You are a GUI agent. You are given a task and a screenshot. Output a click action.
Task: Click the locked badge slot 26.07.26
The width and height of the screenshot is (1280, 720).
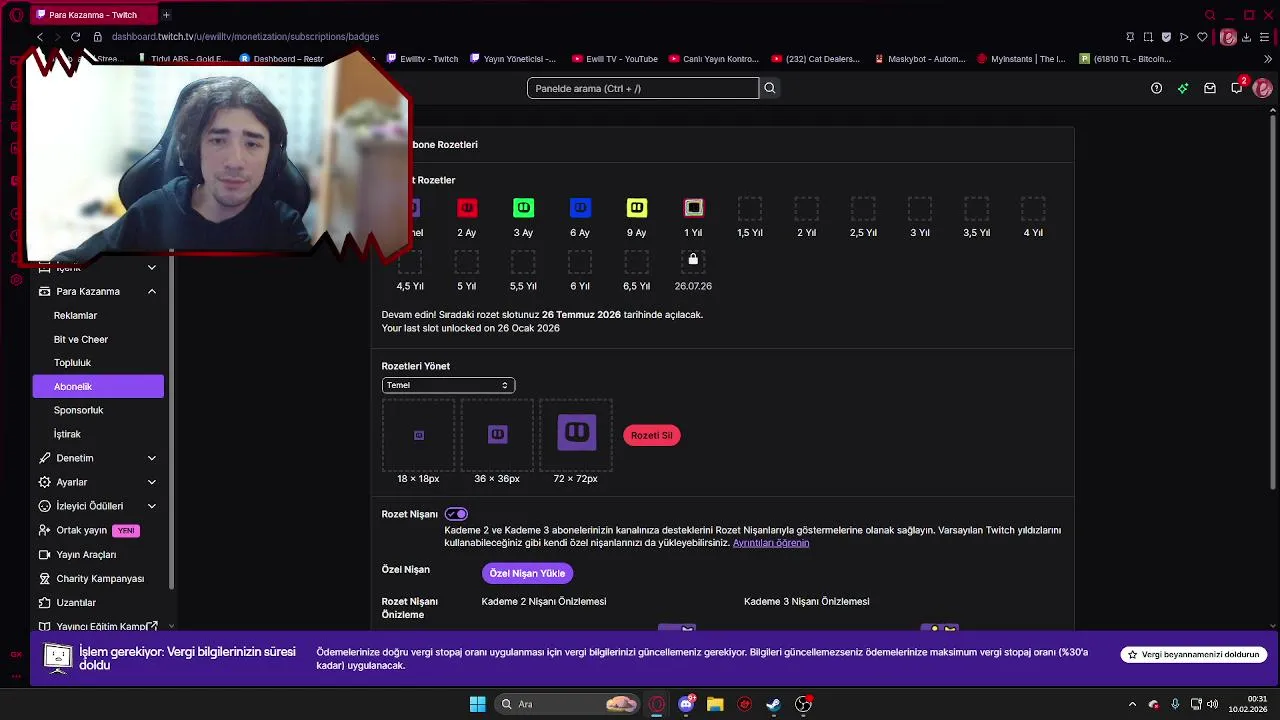click(x=693, y=262)
